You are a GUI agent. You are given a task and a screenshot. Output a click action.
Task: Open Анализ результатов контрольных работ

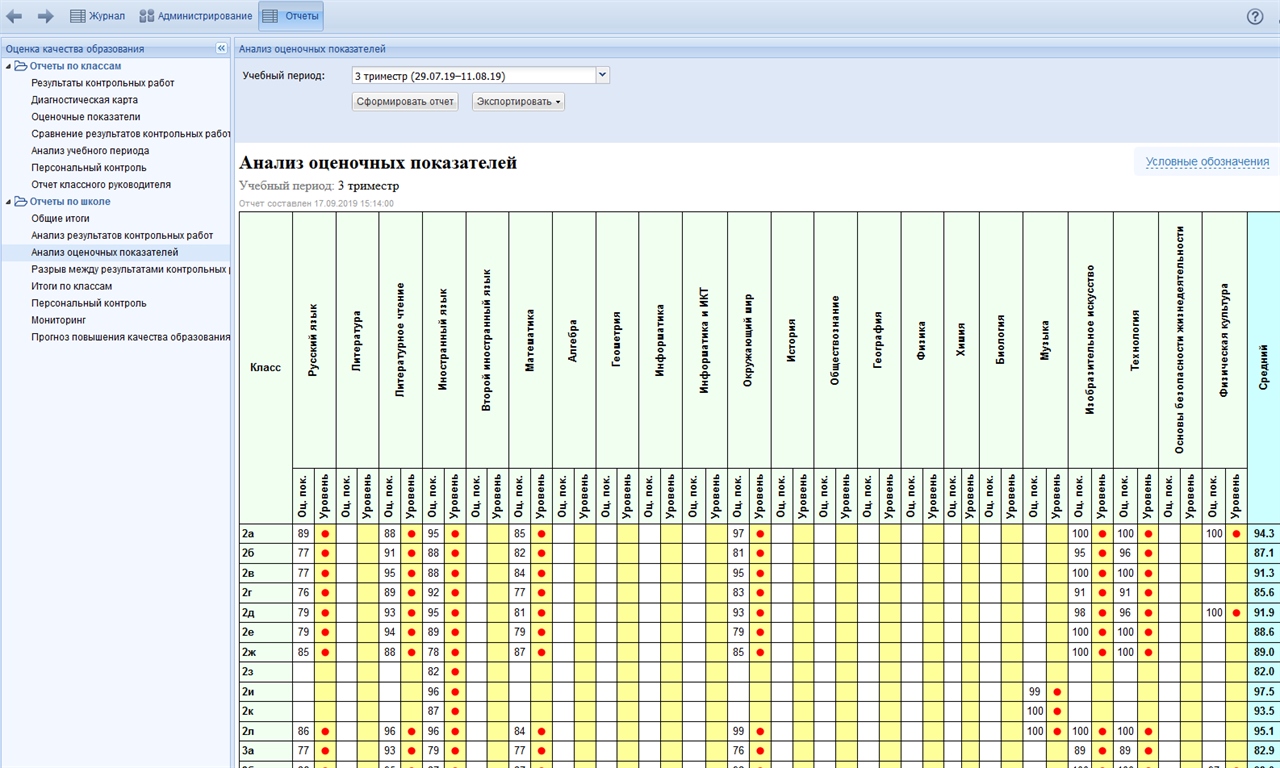point(122,235)
